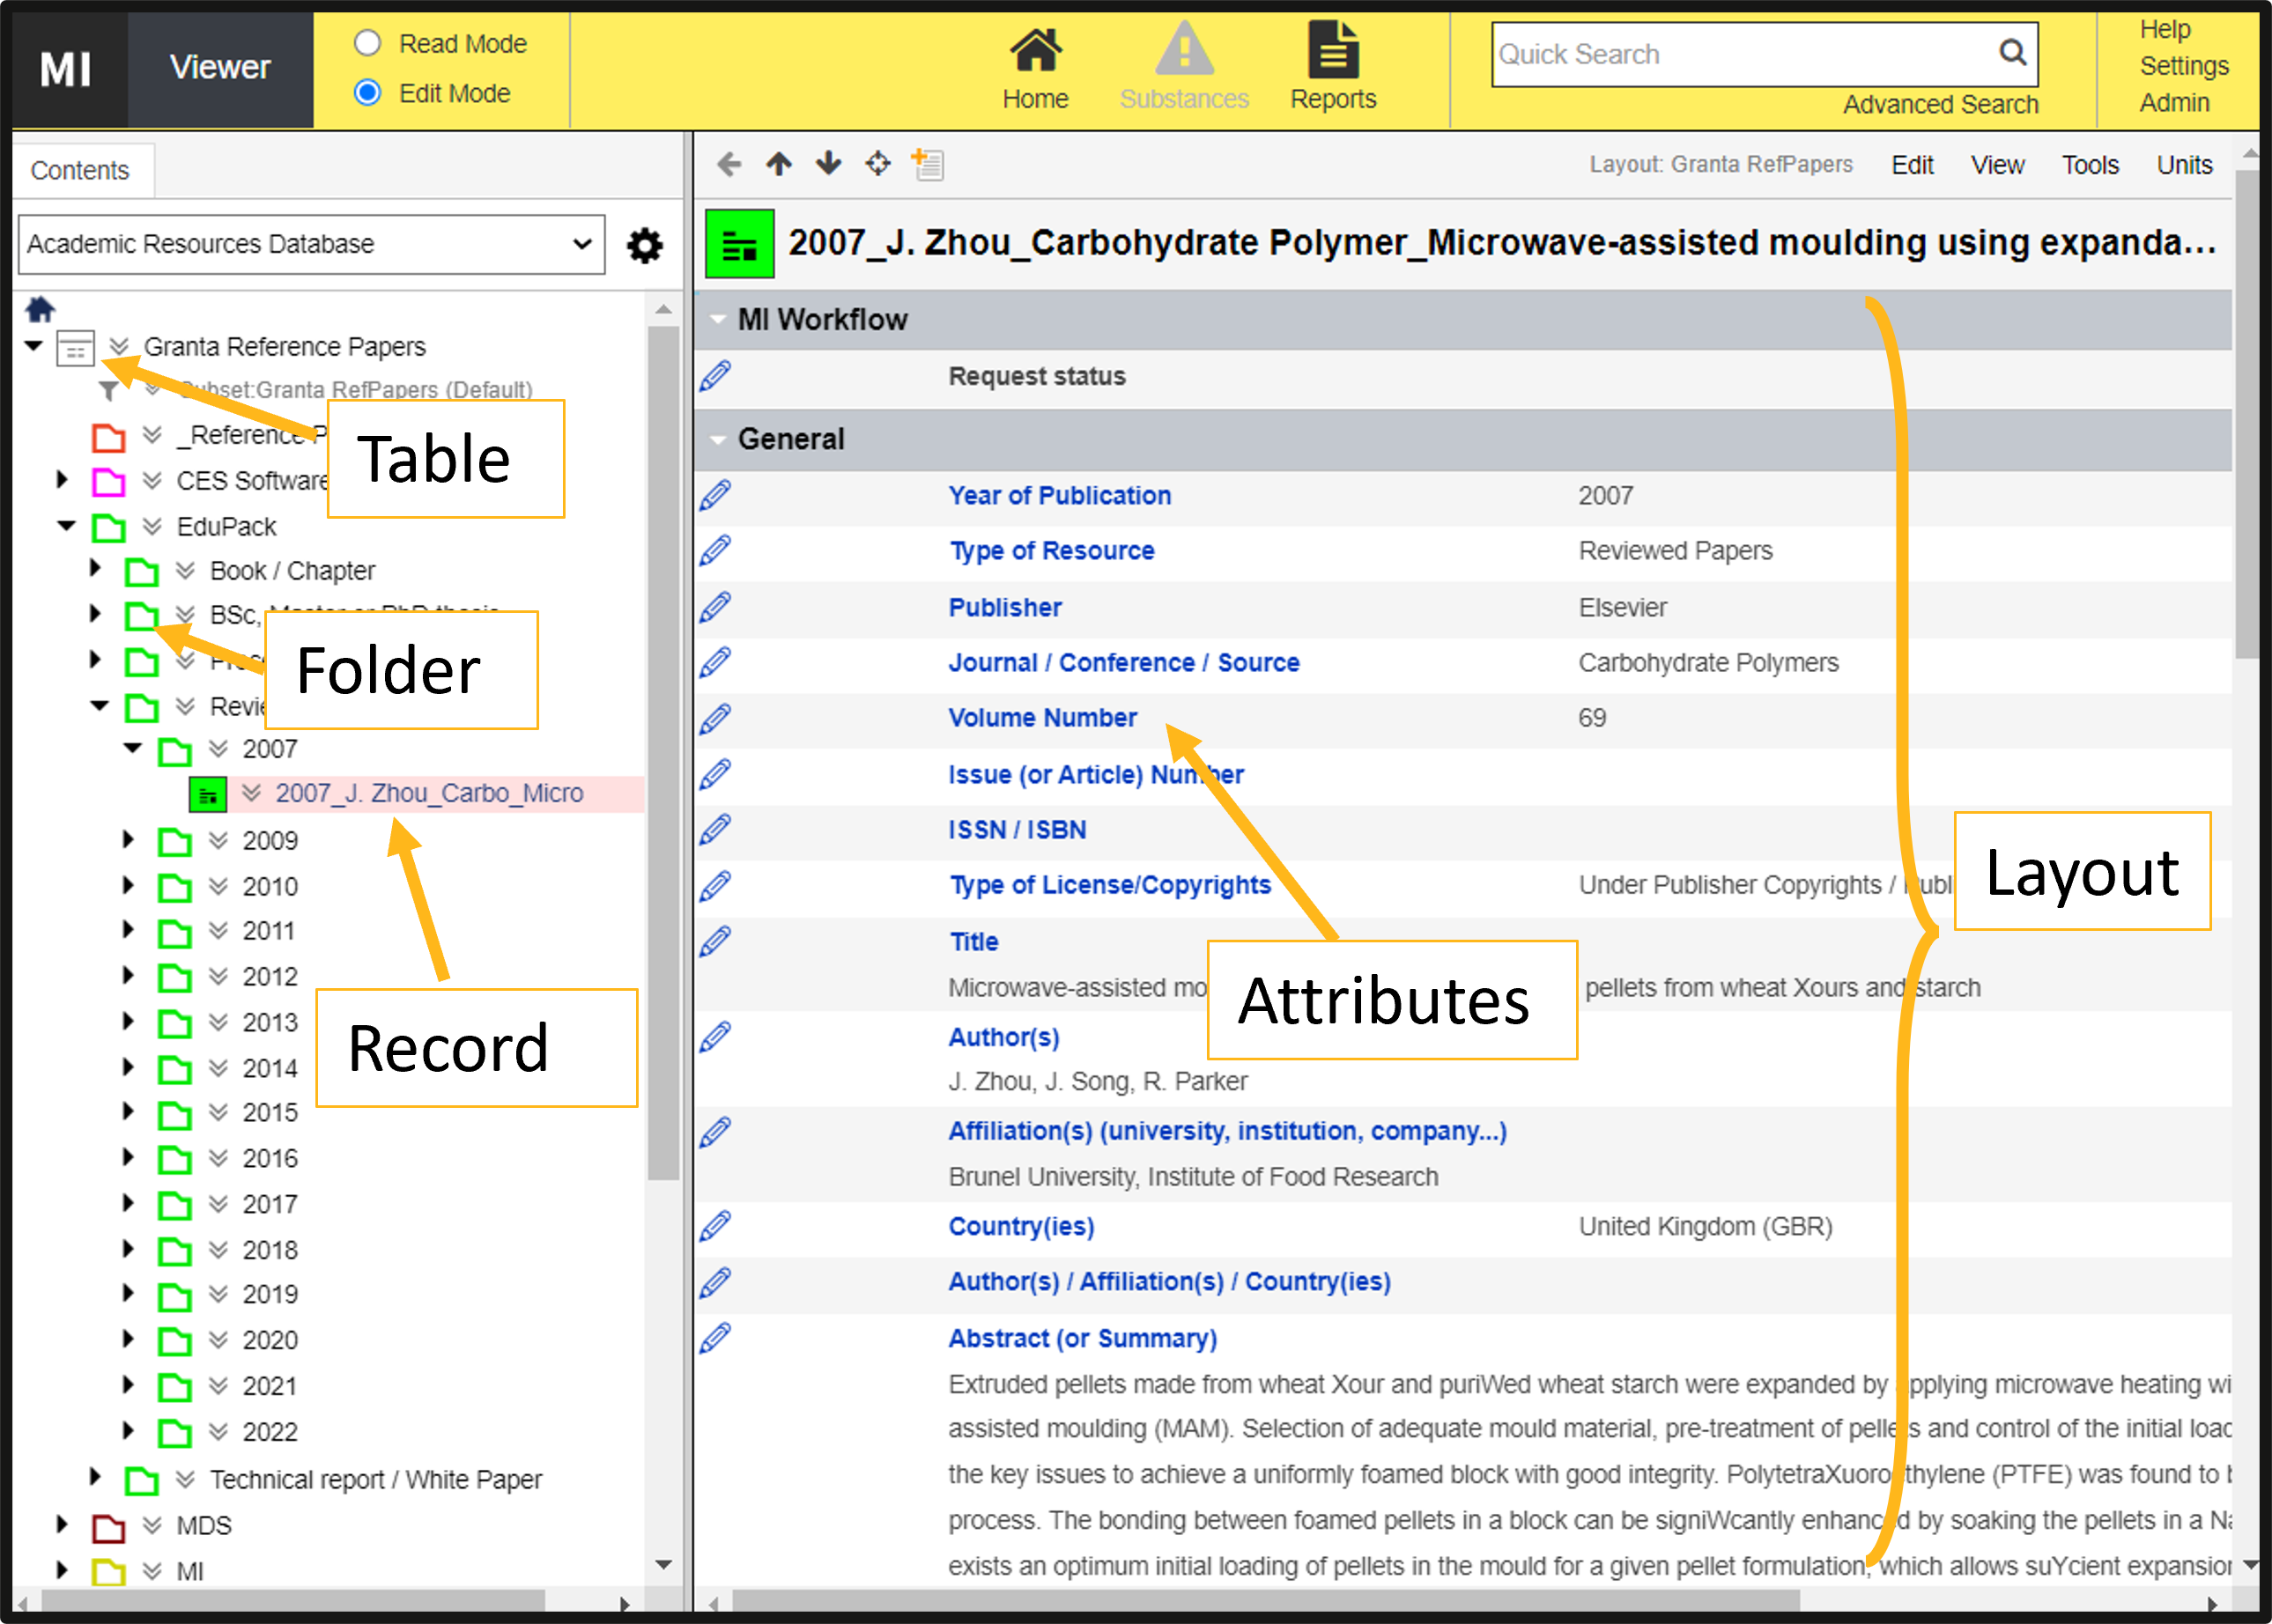
Task: Click the up arrow navigation icon
Action: click(x=779, y=164)
